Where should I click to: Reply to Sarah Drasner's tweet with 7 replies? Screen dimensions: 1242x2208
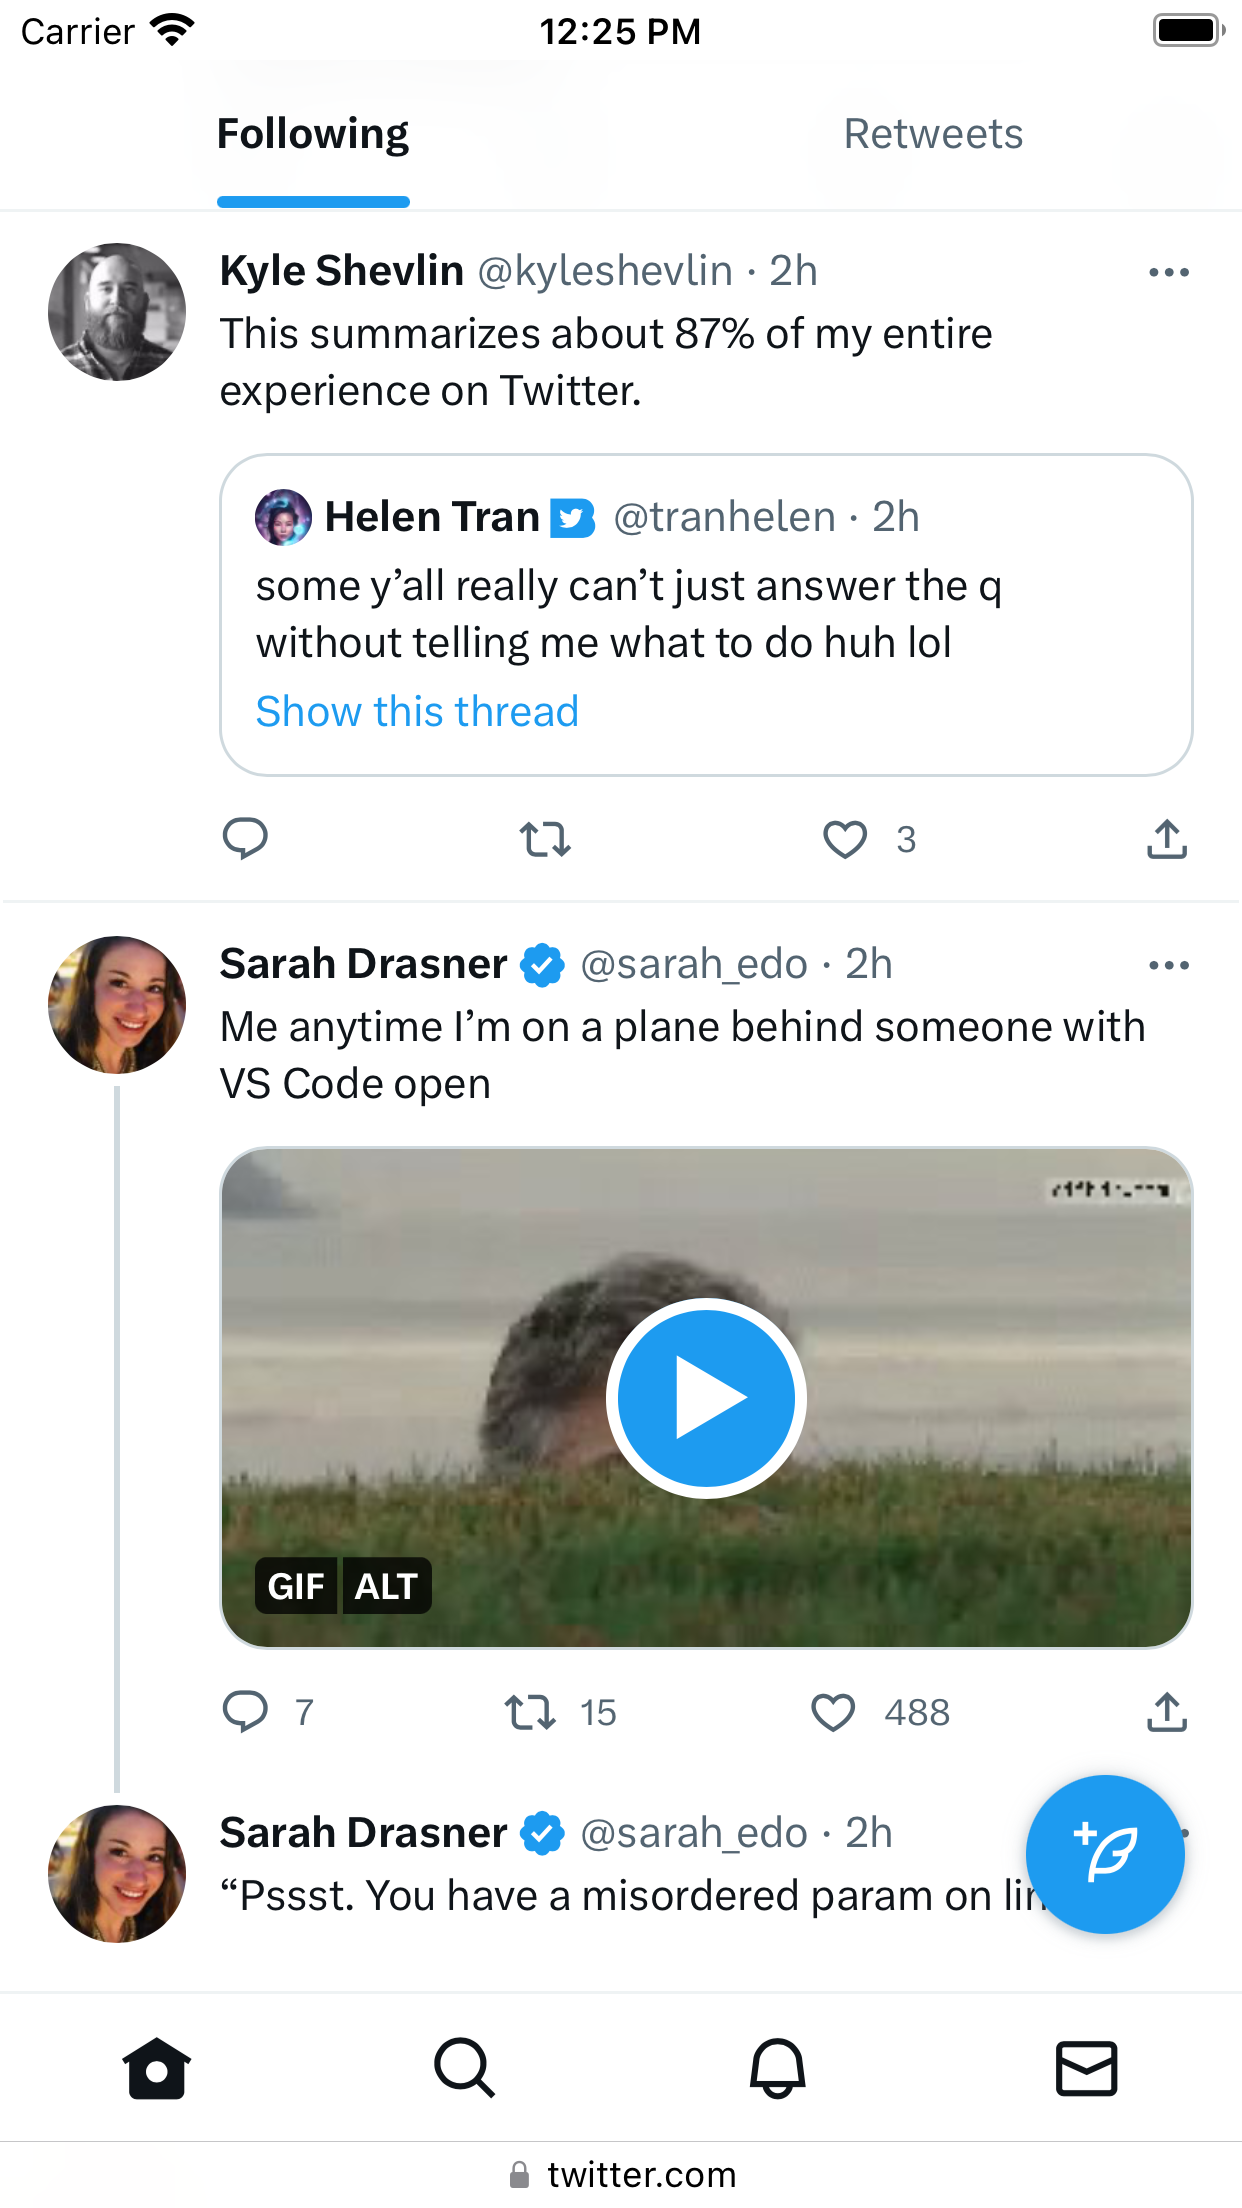pyautogui.click(x=245, y=1711)
